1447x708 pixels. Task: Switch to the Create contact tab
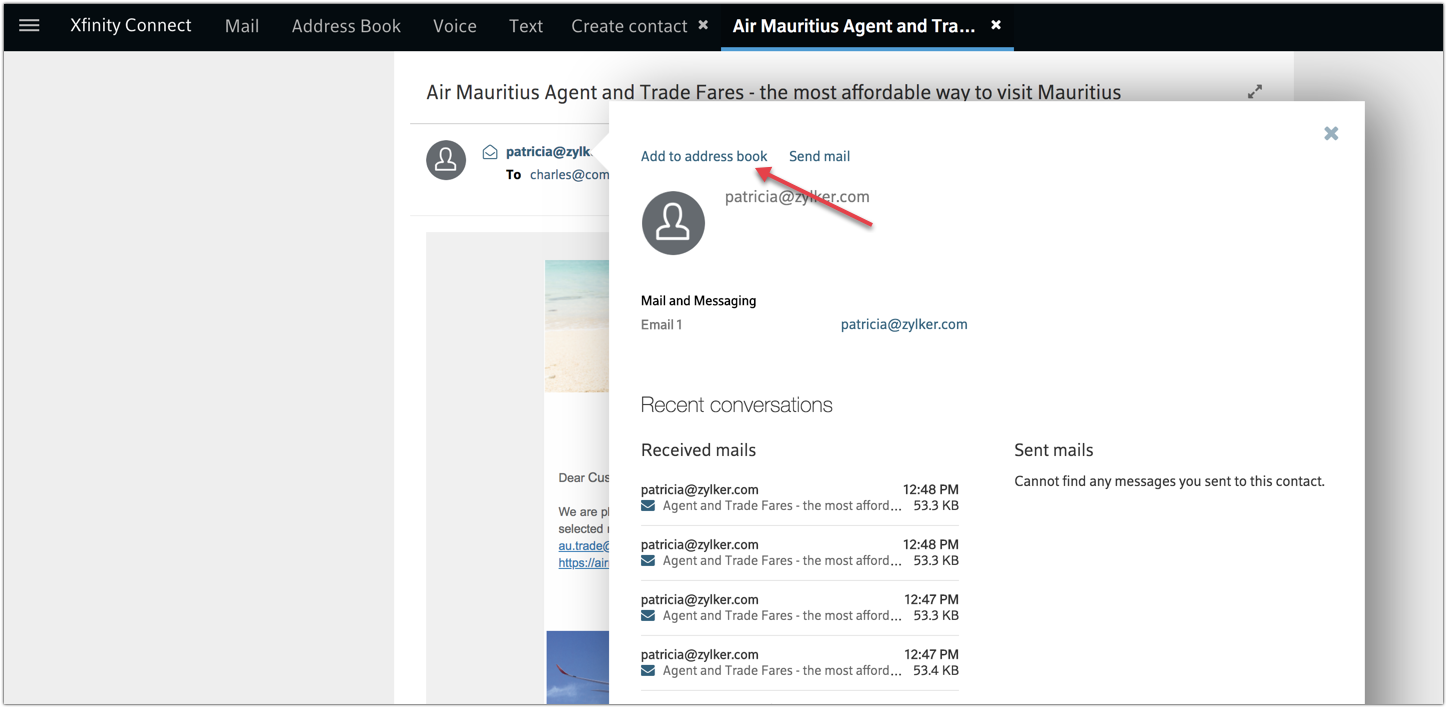pos(629,26)
